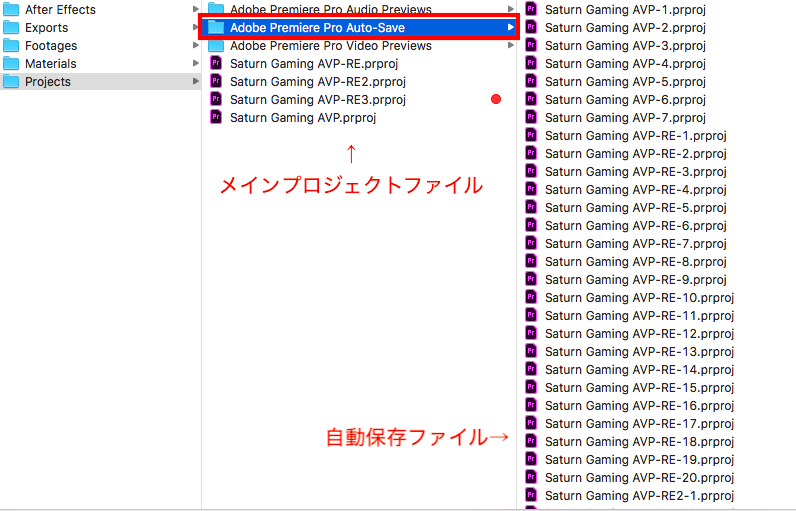Select file name Saturn Gaming AVP-RE-9.prproj
The image size is (796, 511).
636,280
